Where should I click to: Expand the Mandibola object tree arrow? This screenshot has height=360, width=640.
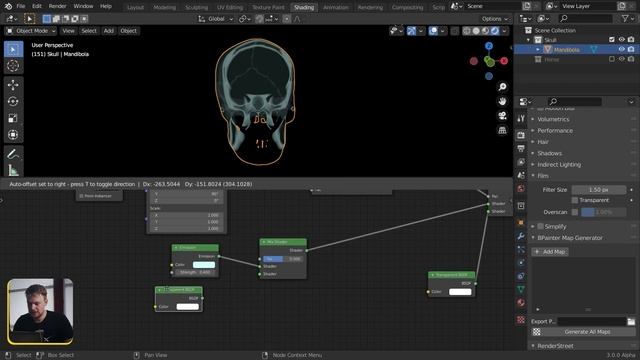(538, 50)
